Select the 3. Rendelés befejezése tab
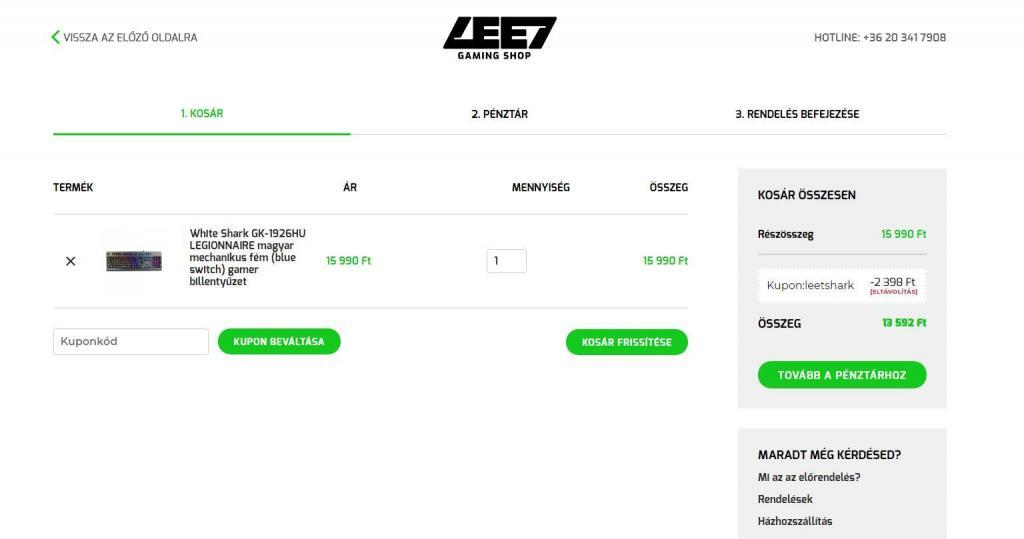 pyautogui.click(x=797, y=114)
